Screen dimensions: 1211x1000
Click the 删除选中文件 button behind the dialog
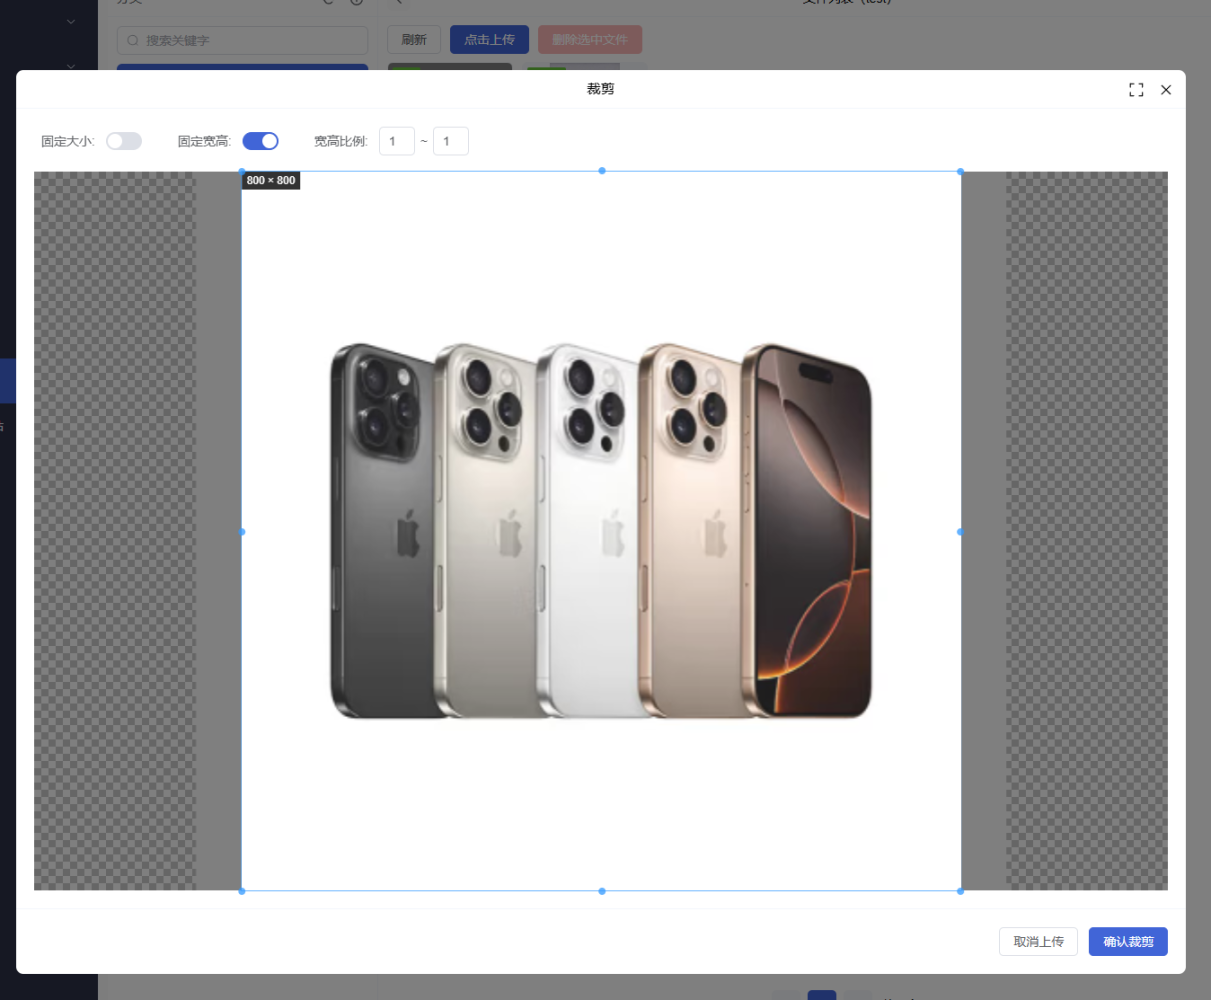590,40
